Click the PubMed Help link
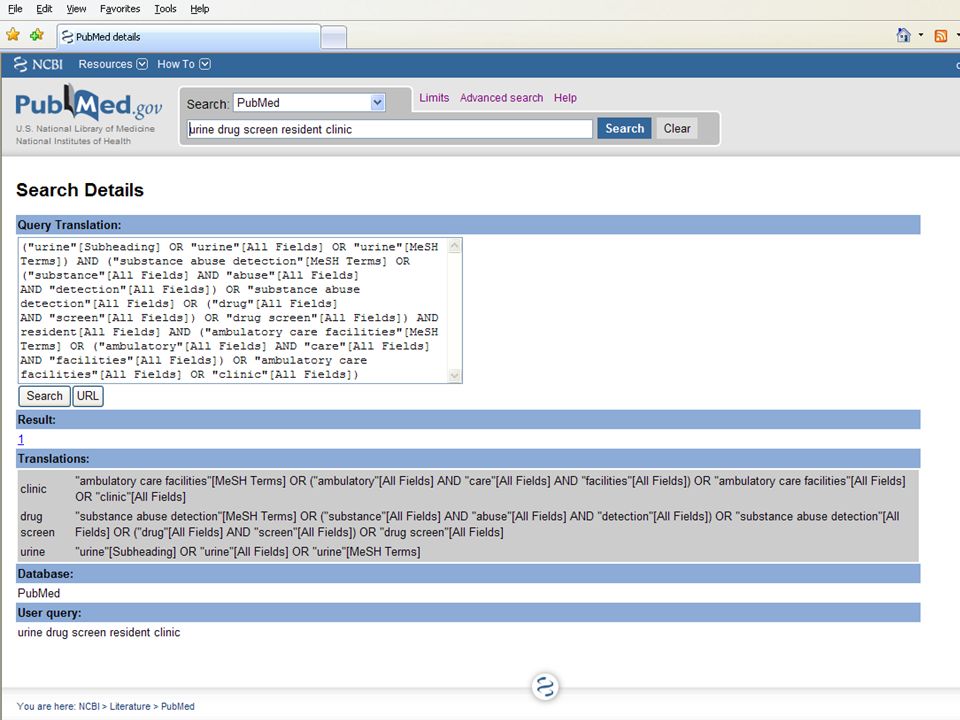 [565, 98]
